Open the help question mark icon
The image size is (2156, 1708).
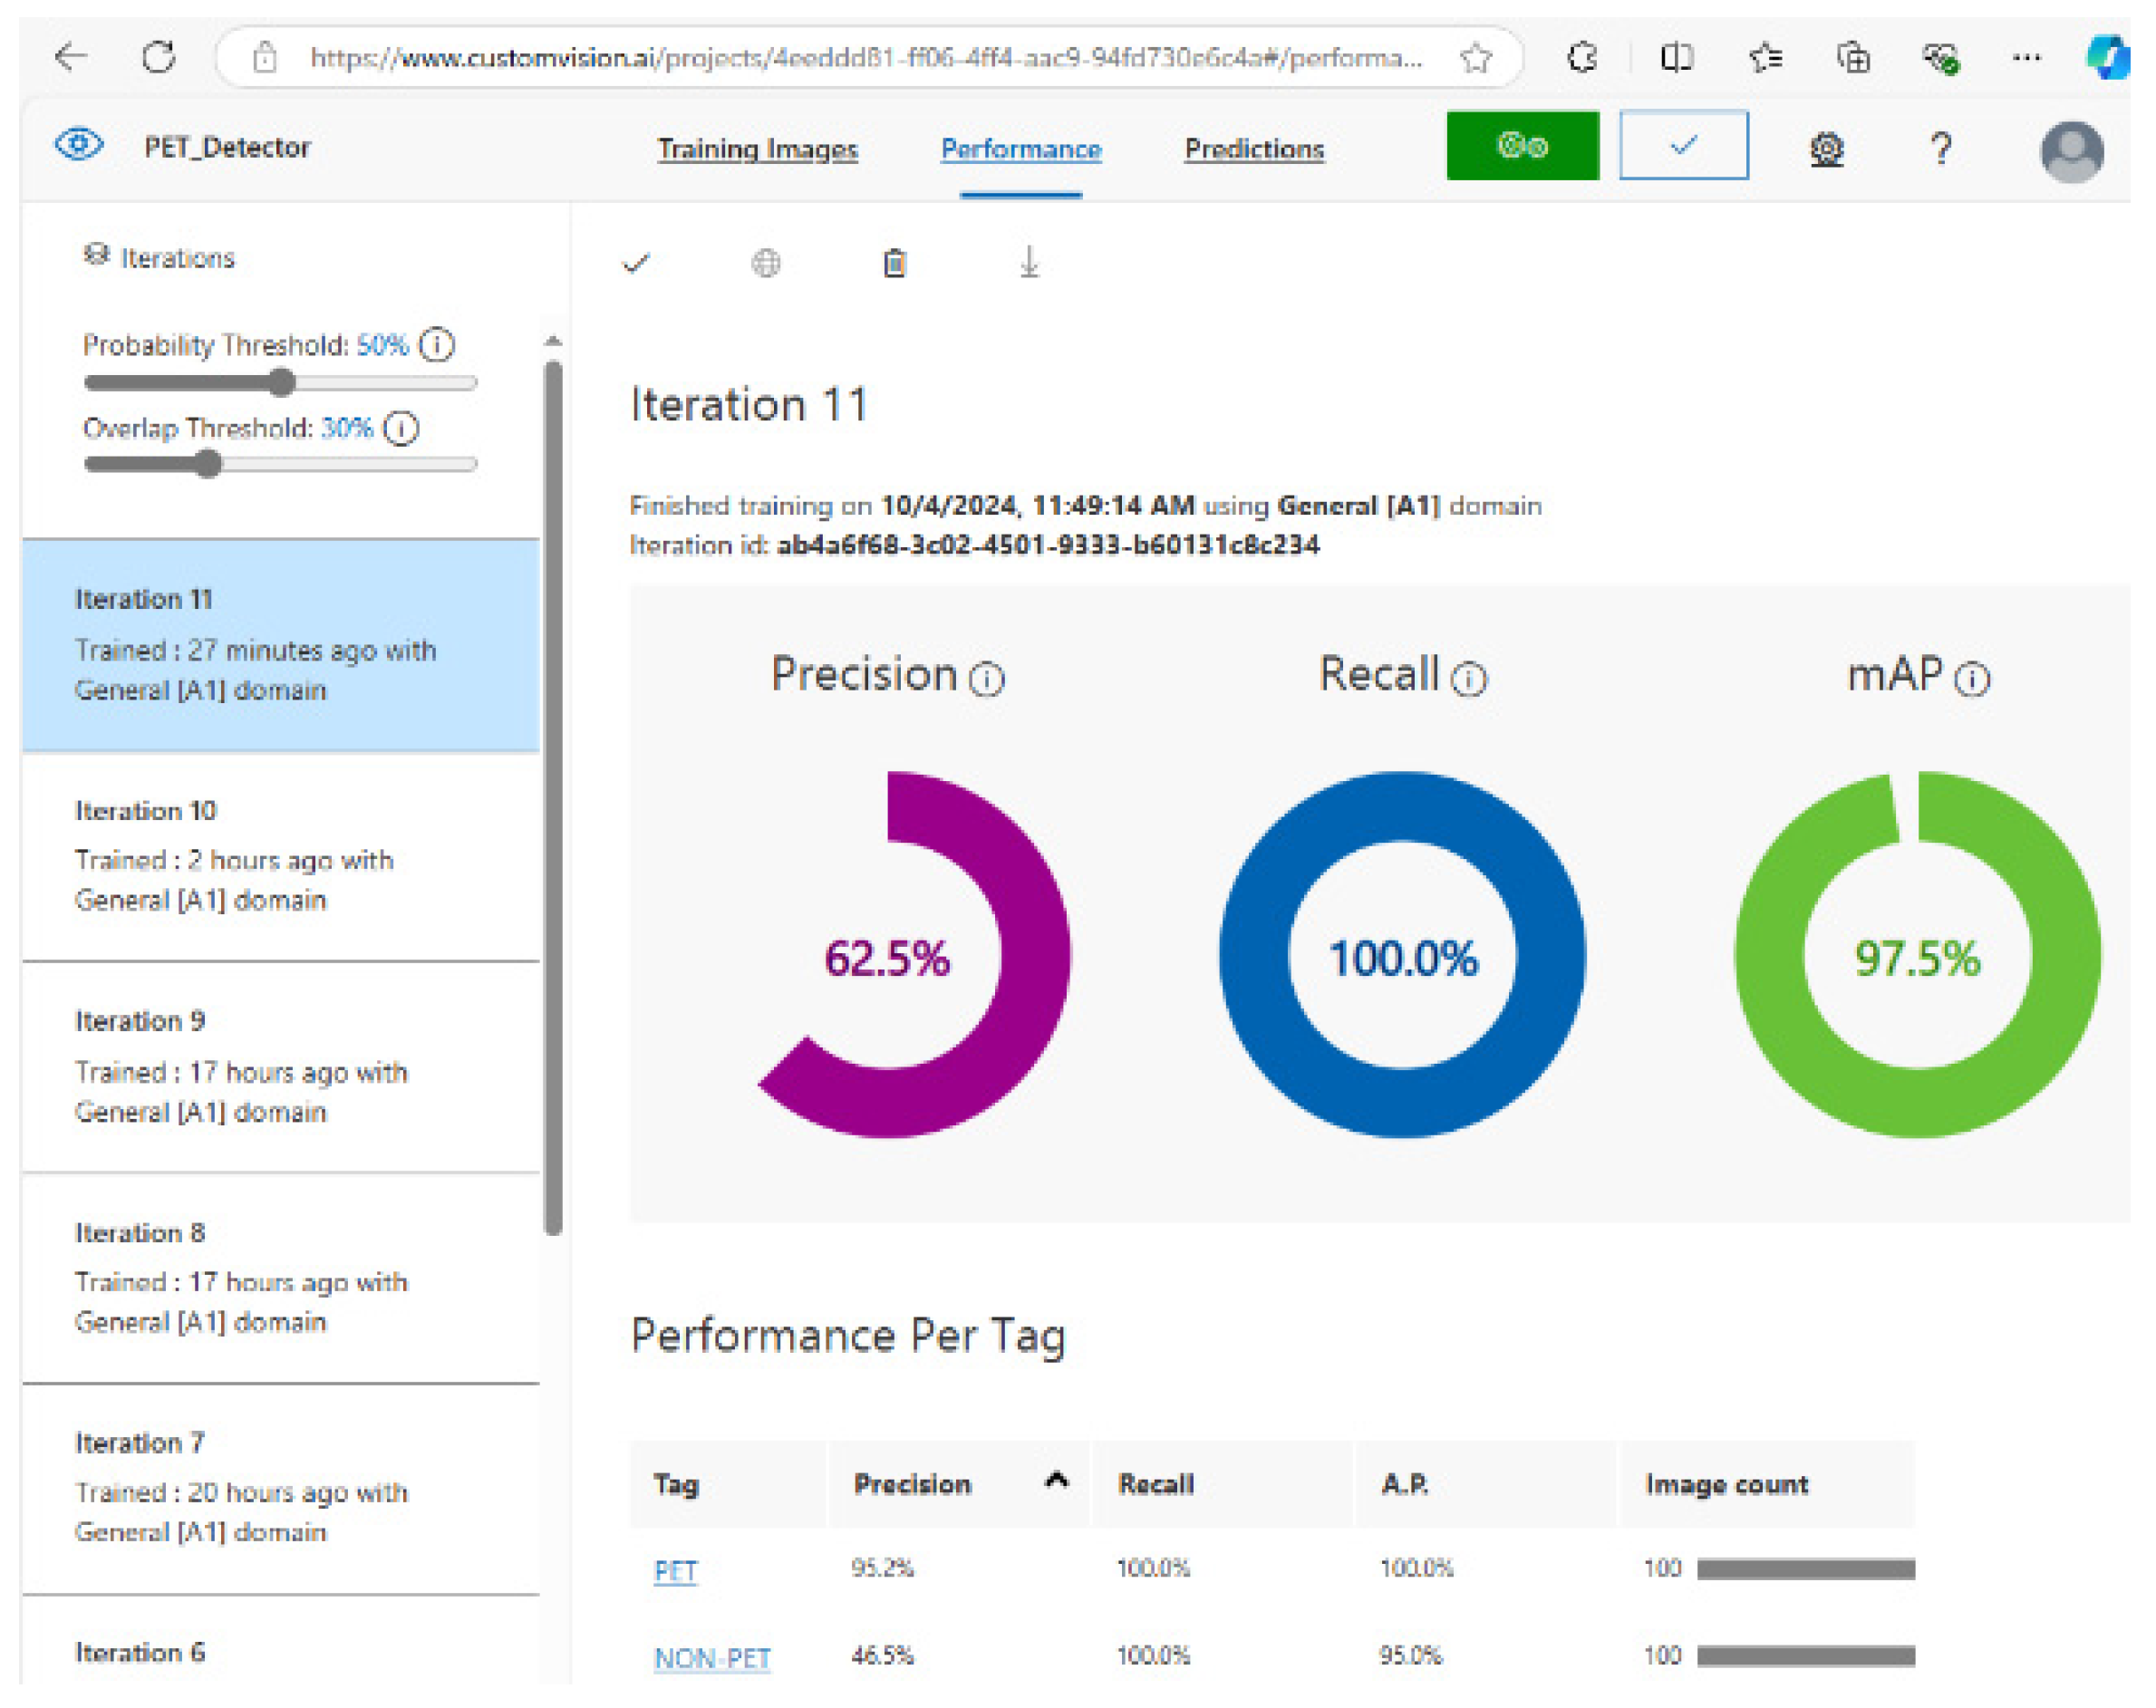[x=1940, y=149]
